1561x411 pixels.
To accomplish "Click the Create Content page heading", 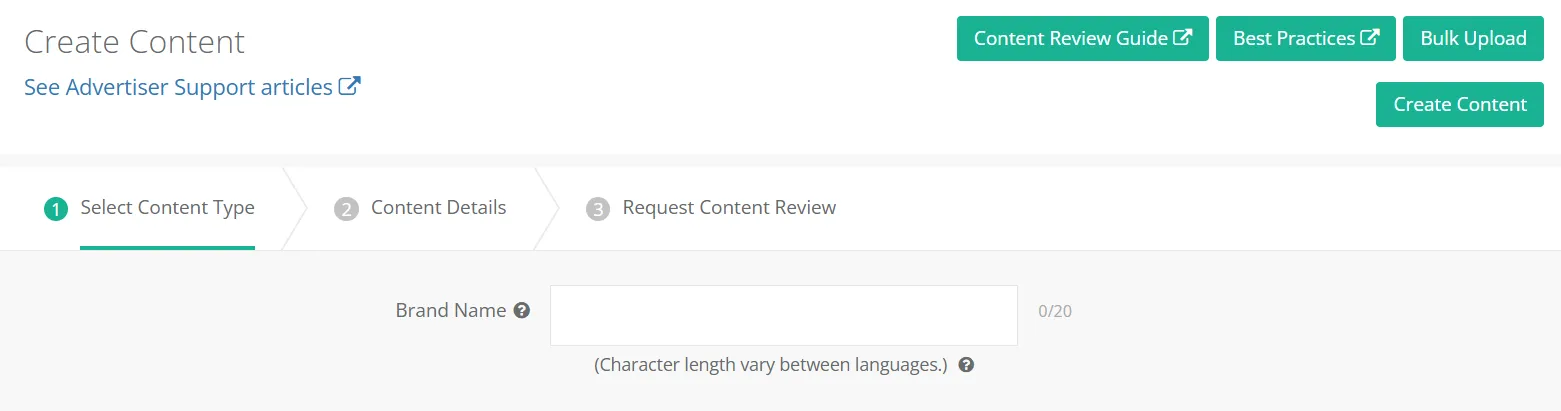I will [134, 42].
